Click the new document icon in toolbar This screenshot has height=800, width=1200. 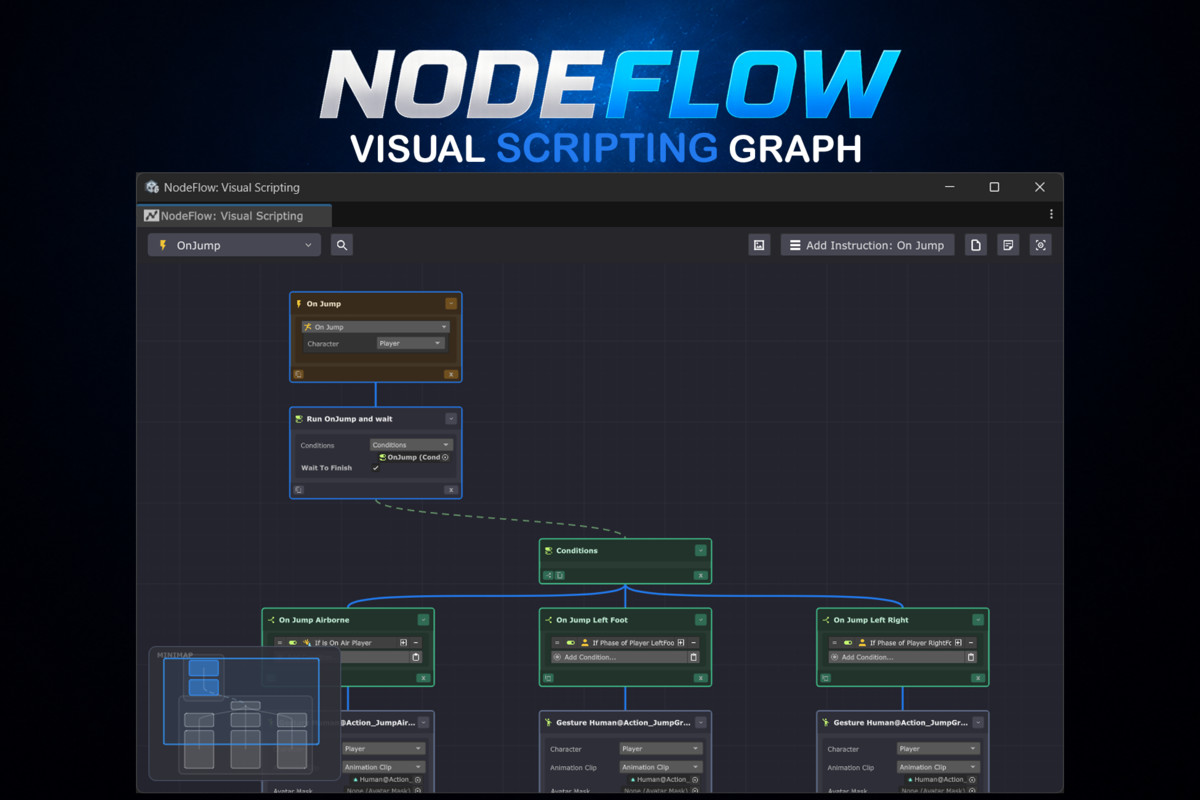pyautogui.click(x=976, y=245)
